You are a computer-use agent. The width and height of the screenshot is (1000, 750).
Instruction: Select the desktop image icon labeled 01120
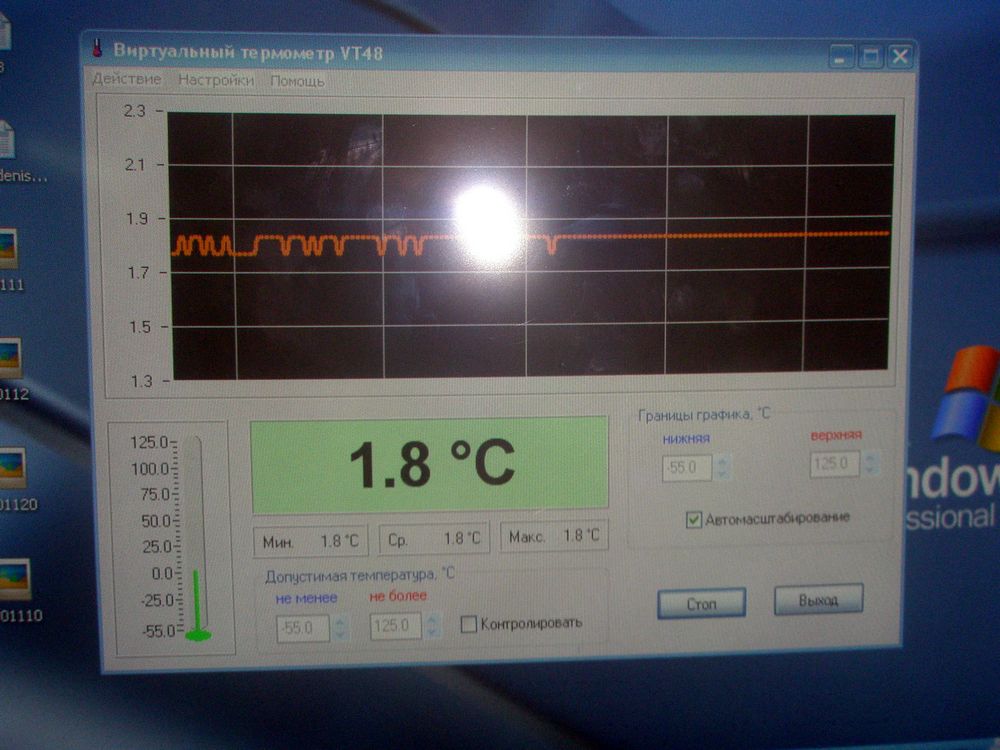[10, 467]
